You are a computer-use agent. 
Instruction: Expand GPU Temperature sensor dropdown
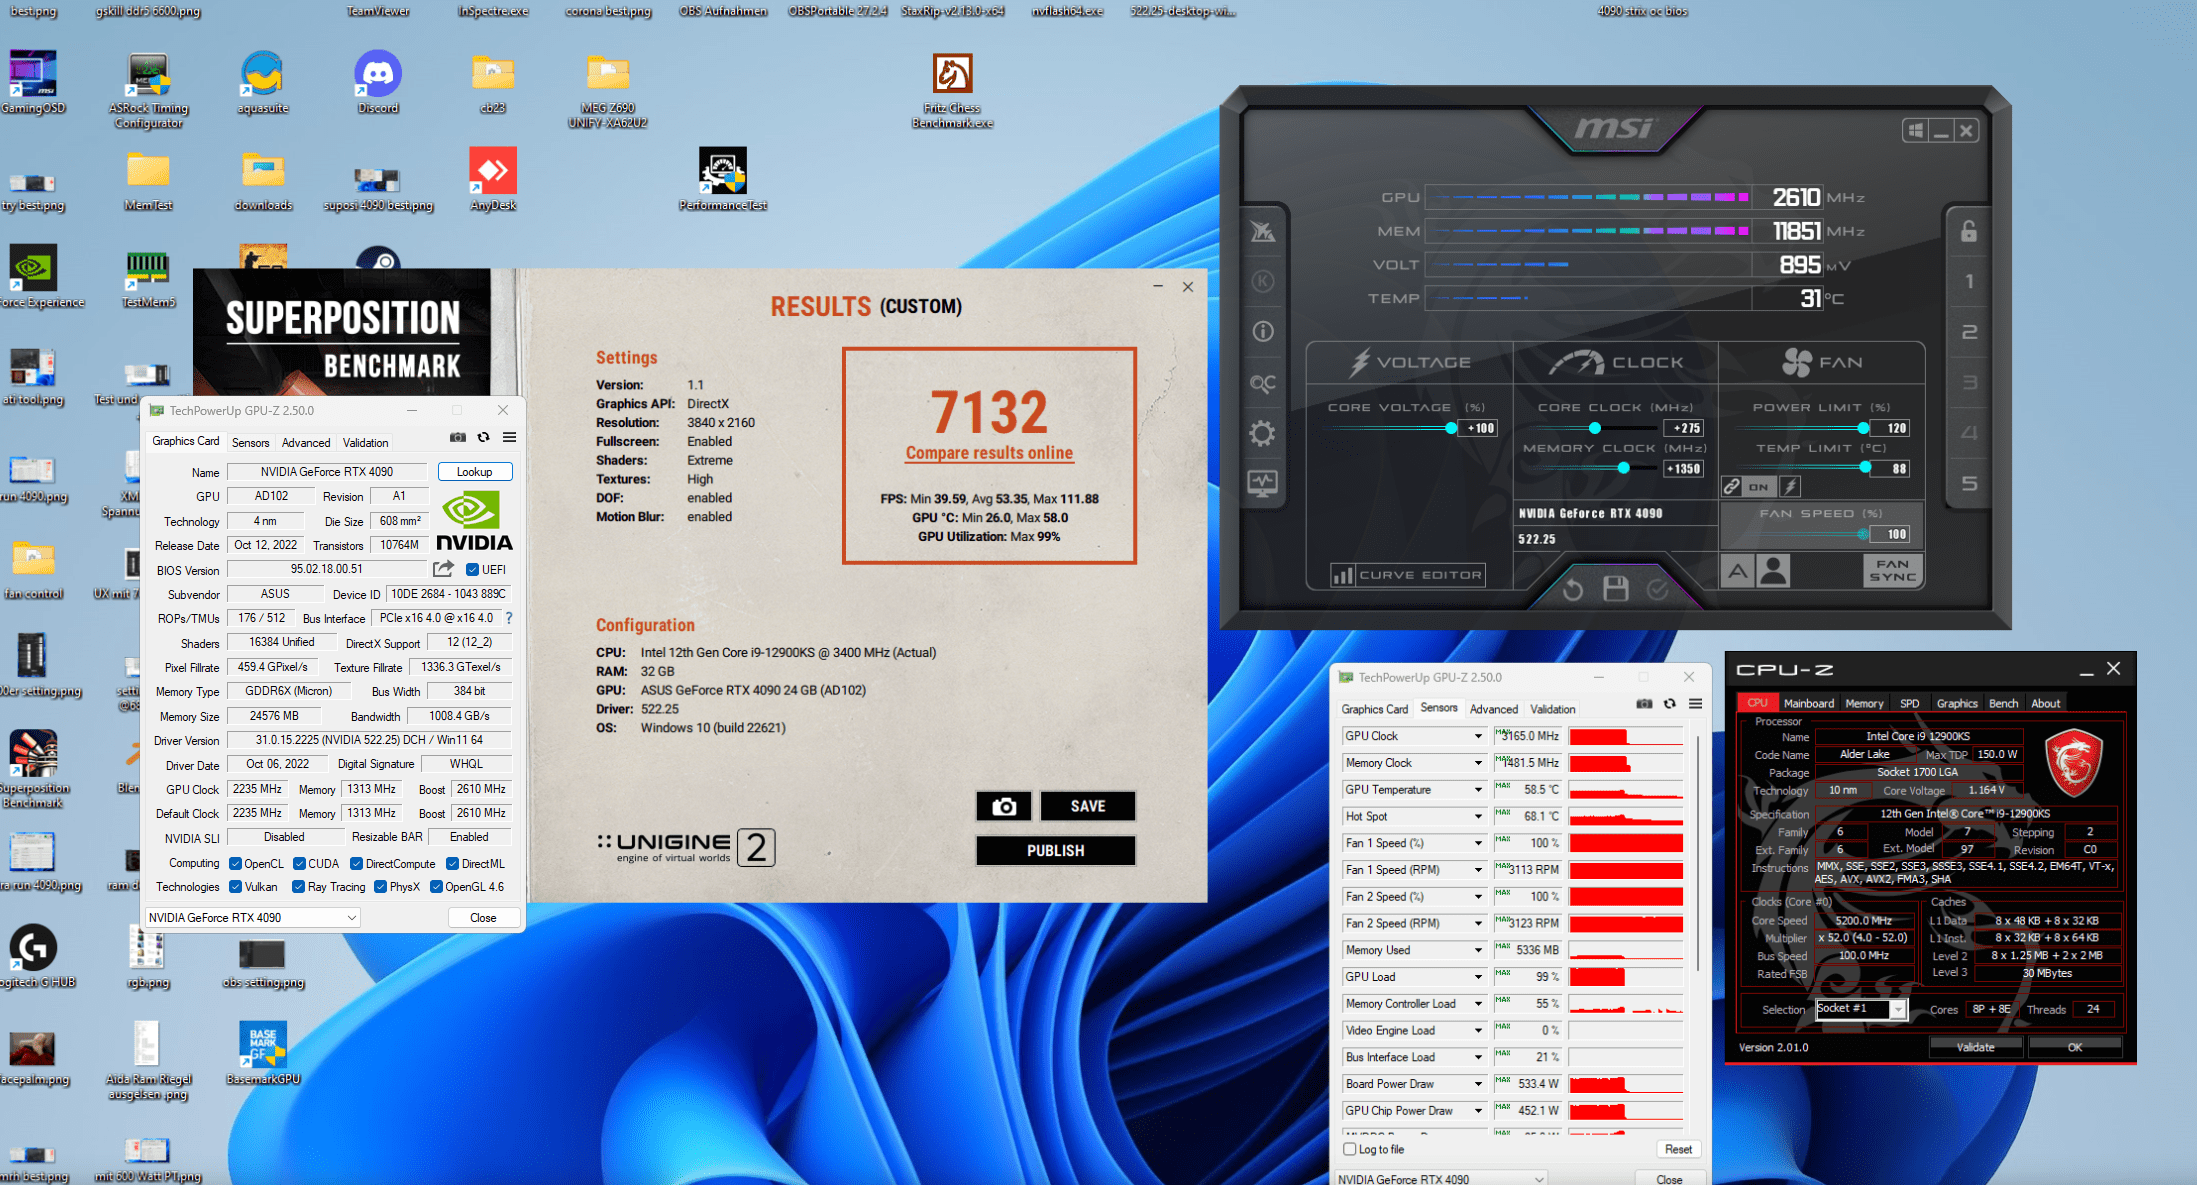tap(1478, 790)
